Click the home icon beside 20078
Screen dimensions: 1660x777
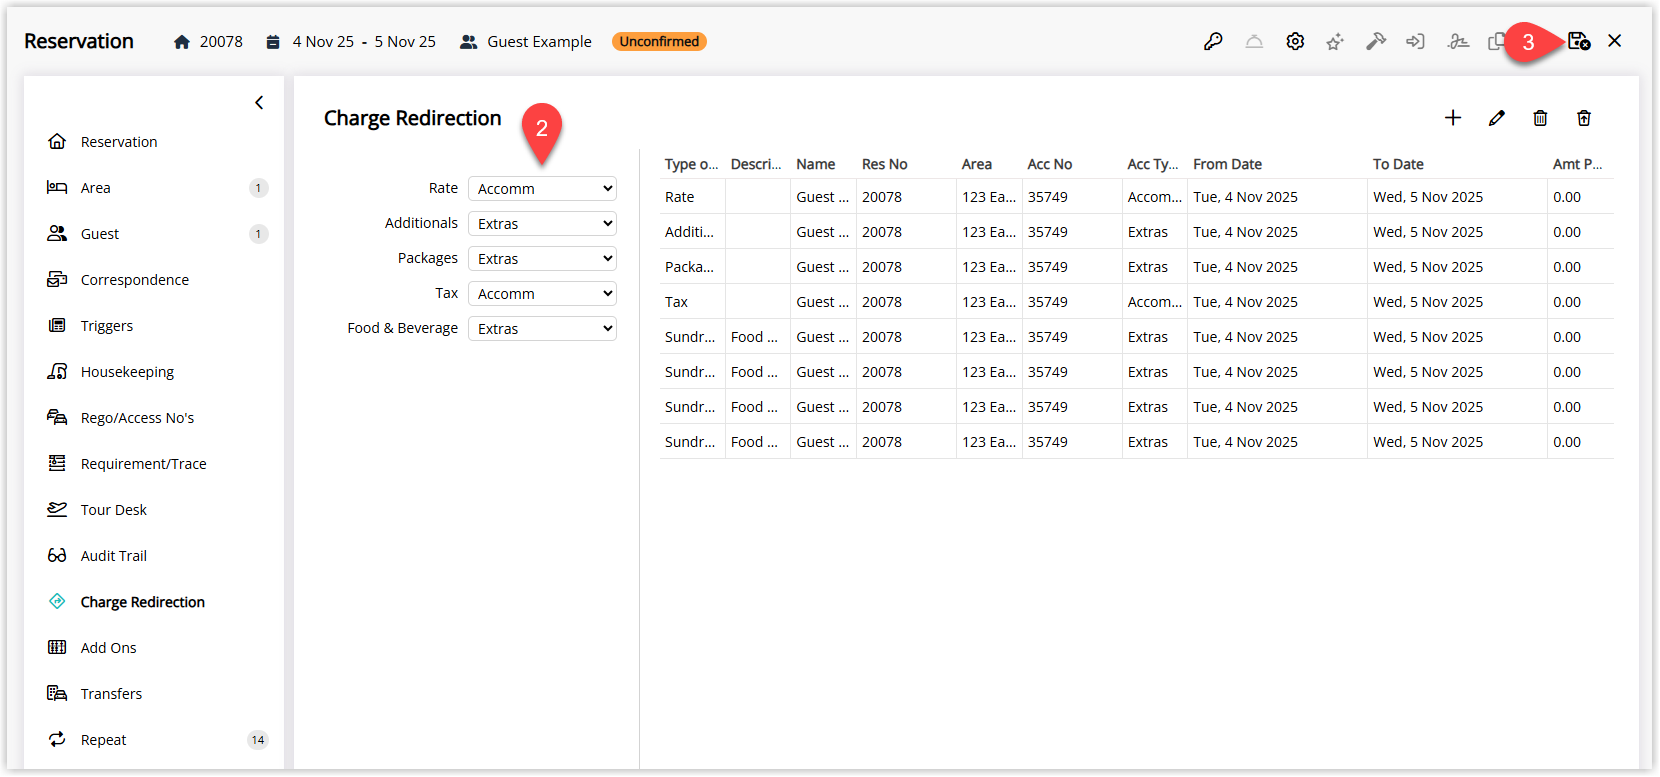182,42
